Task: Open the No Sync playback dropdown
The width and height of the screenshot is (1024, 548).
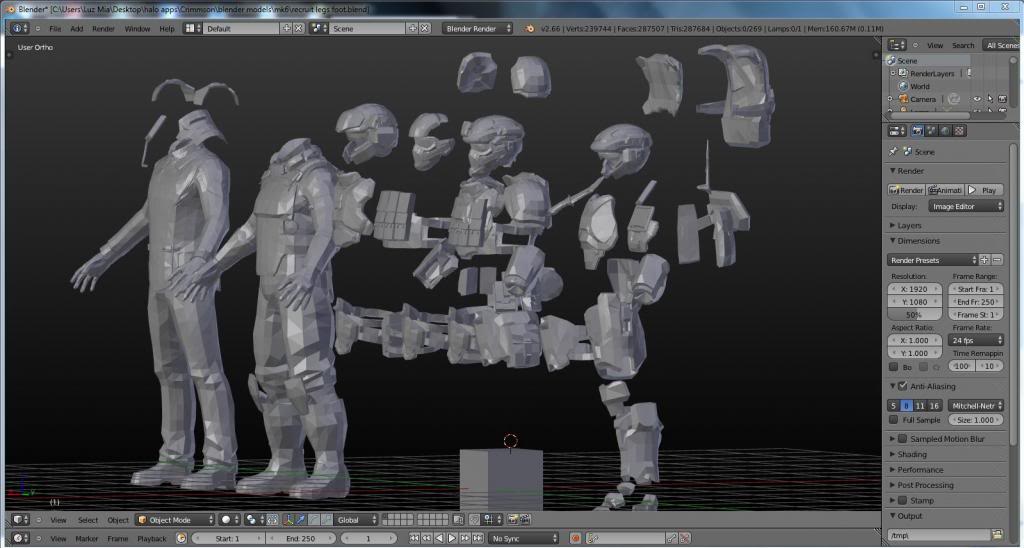Action: 524,539
